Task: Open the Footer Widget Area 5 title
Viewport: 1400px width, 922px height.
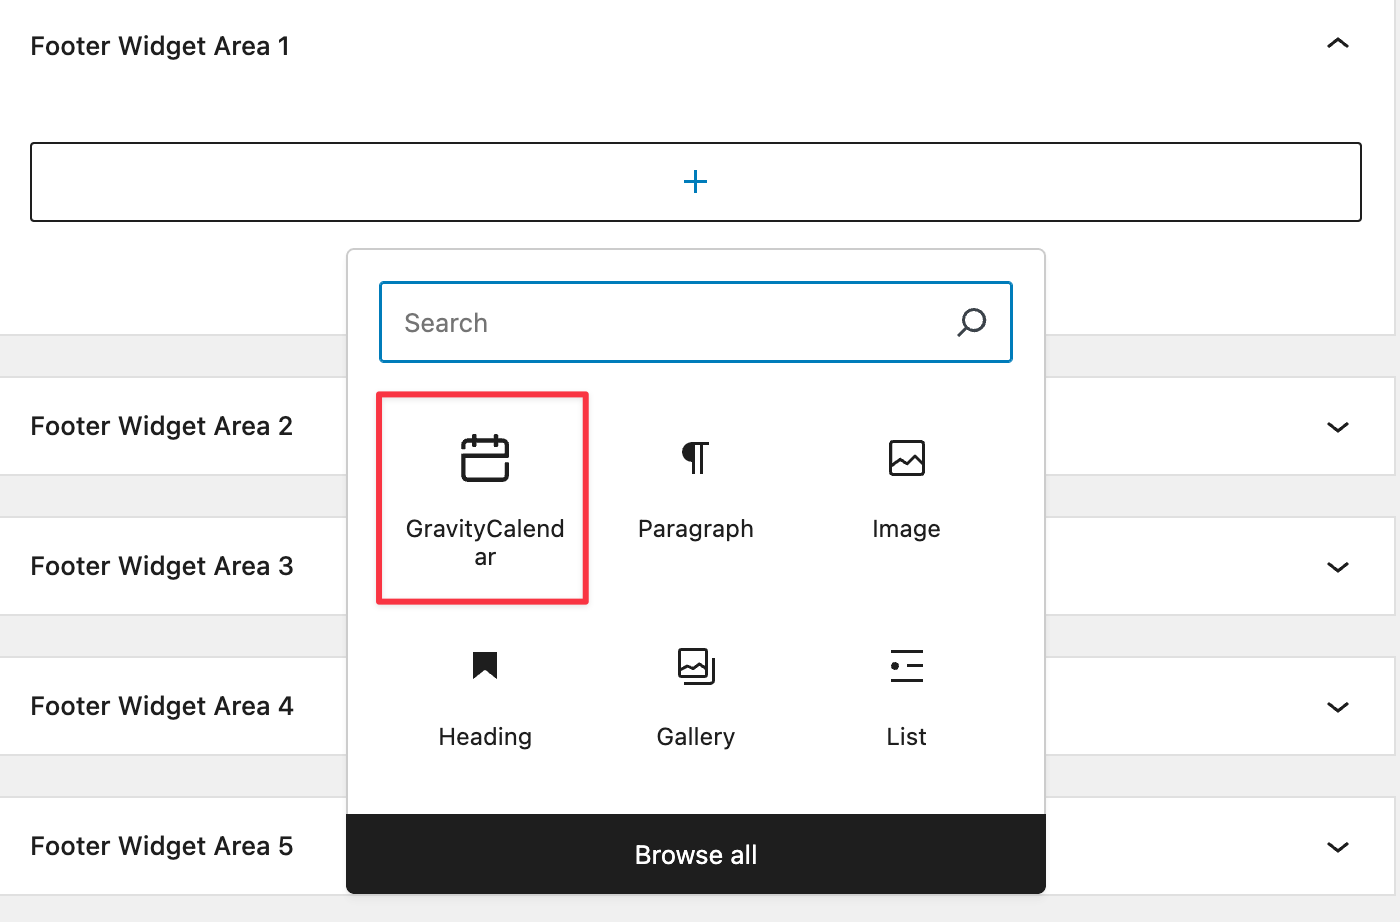Action: click(x=161, y=846)
